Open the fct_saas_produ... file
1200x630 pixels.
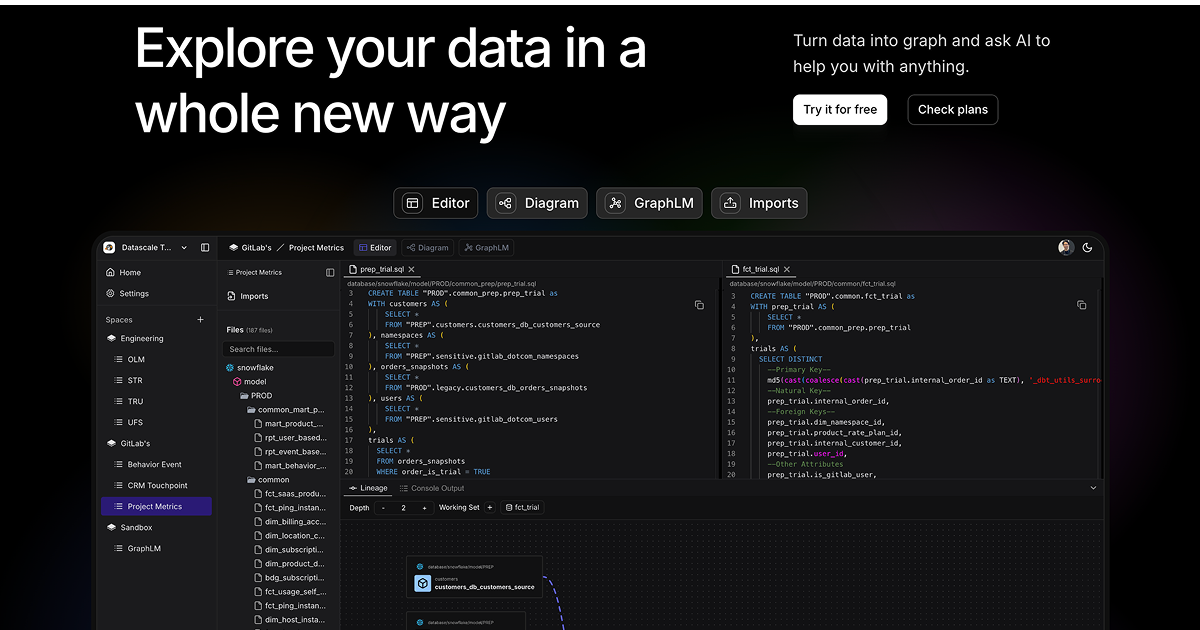pyautogui.click(x=290, y=493)
